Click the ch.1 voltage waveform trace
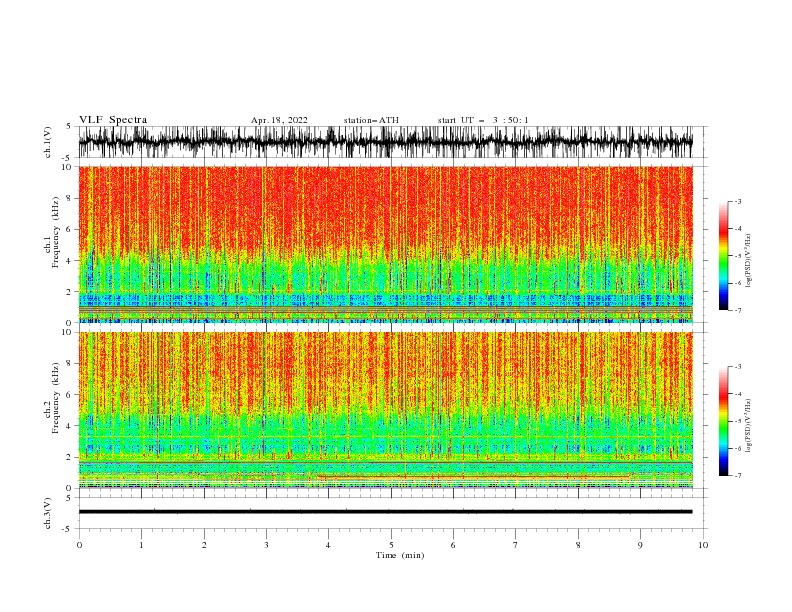Screen dimensions: 792x612 click(385, 142)
